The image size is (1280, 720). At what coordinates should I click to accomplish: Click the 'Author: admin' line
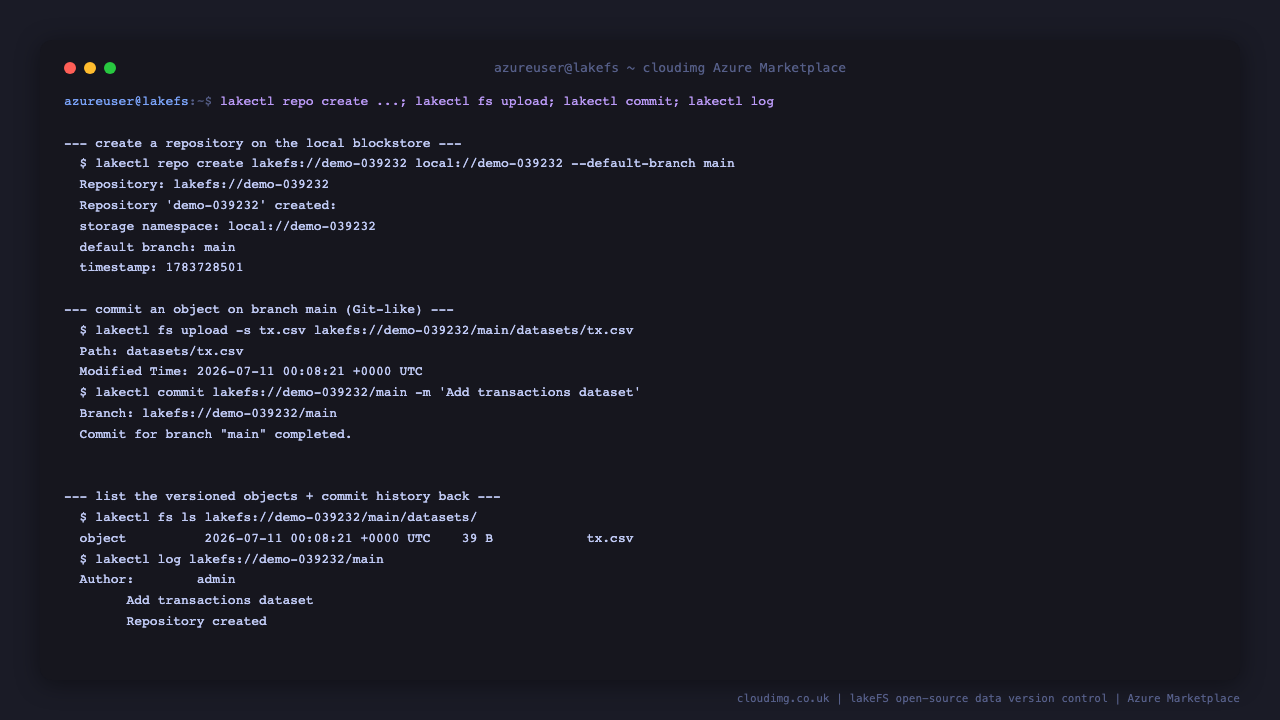[158, 579]
